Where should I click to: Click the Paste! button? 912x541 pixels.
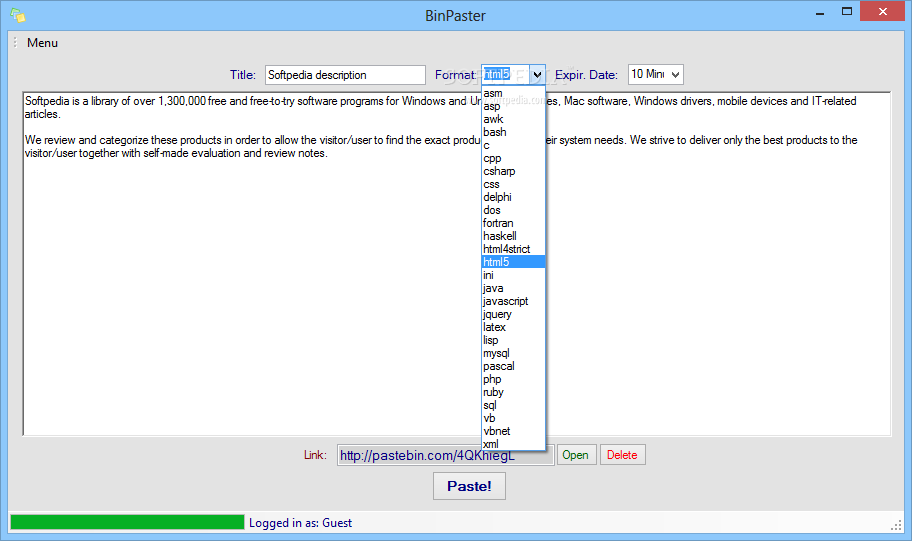(469, 486)
